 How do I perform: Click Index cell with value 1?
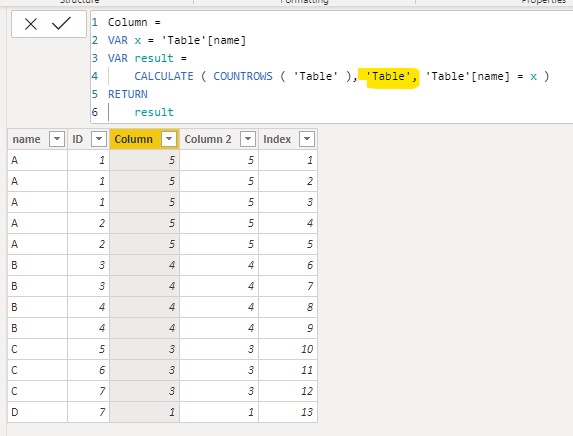288,160
